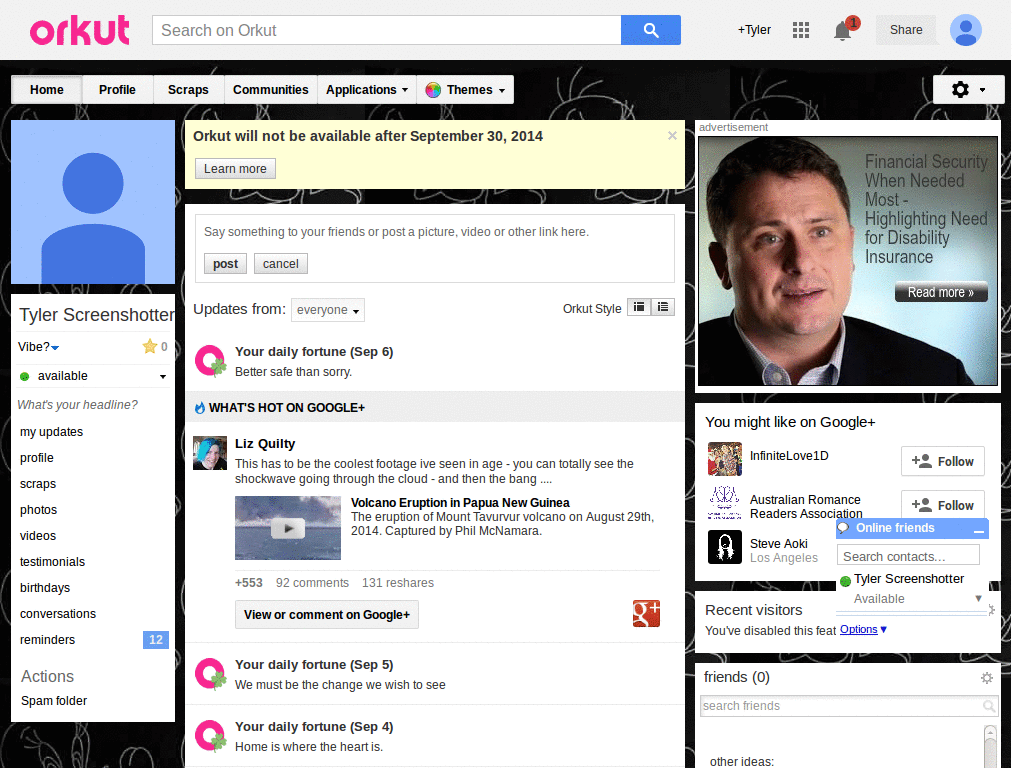1024x768 pixels.
Task: Click Read more on the advertisement
Action: [941, 292]
